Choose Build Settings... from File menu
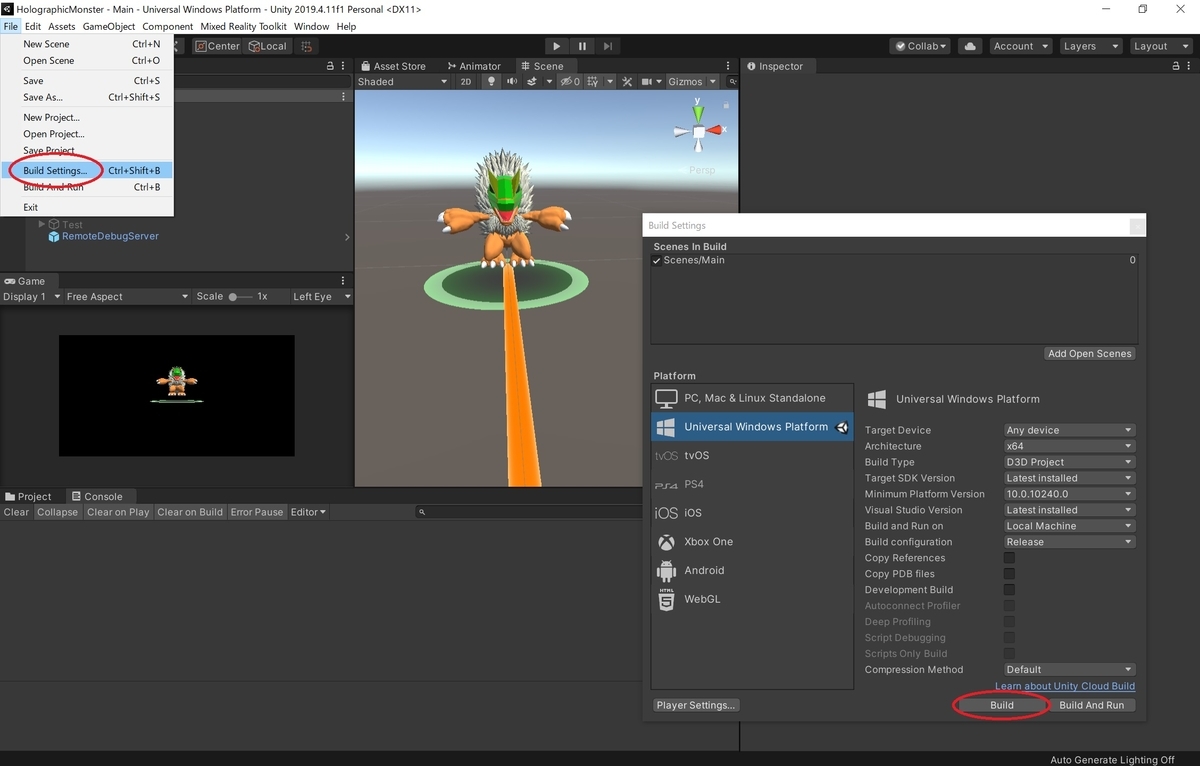The image size is (1200, 766). click(88, 170)
